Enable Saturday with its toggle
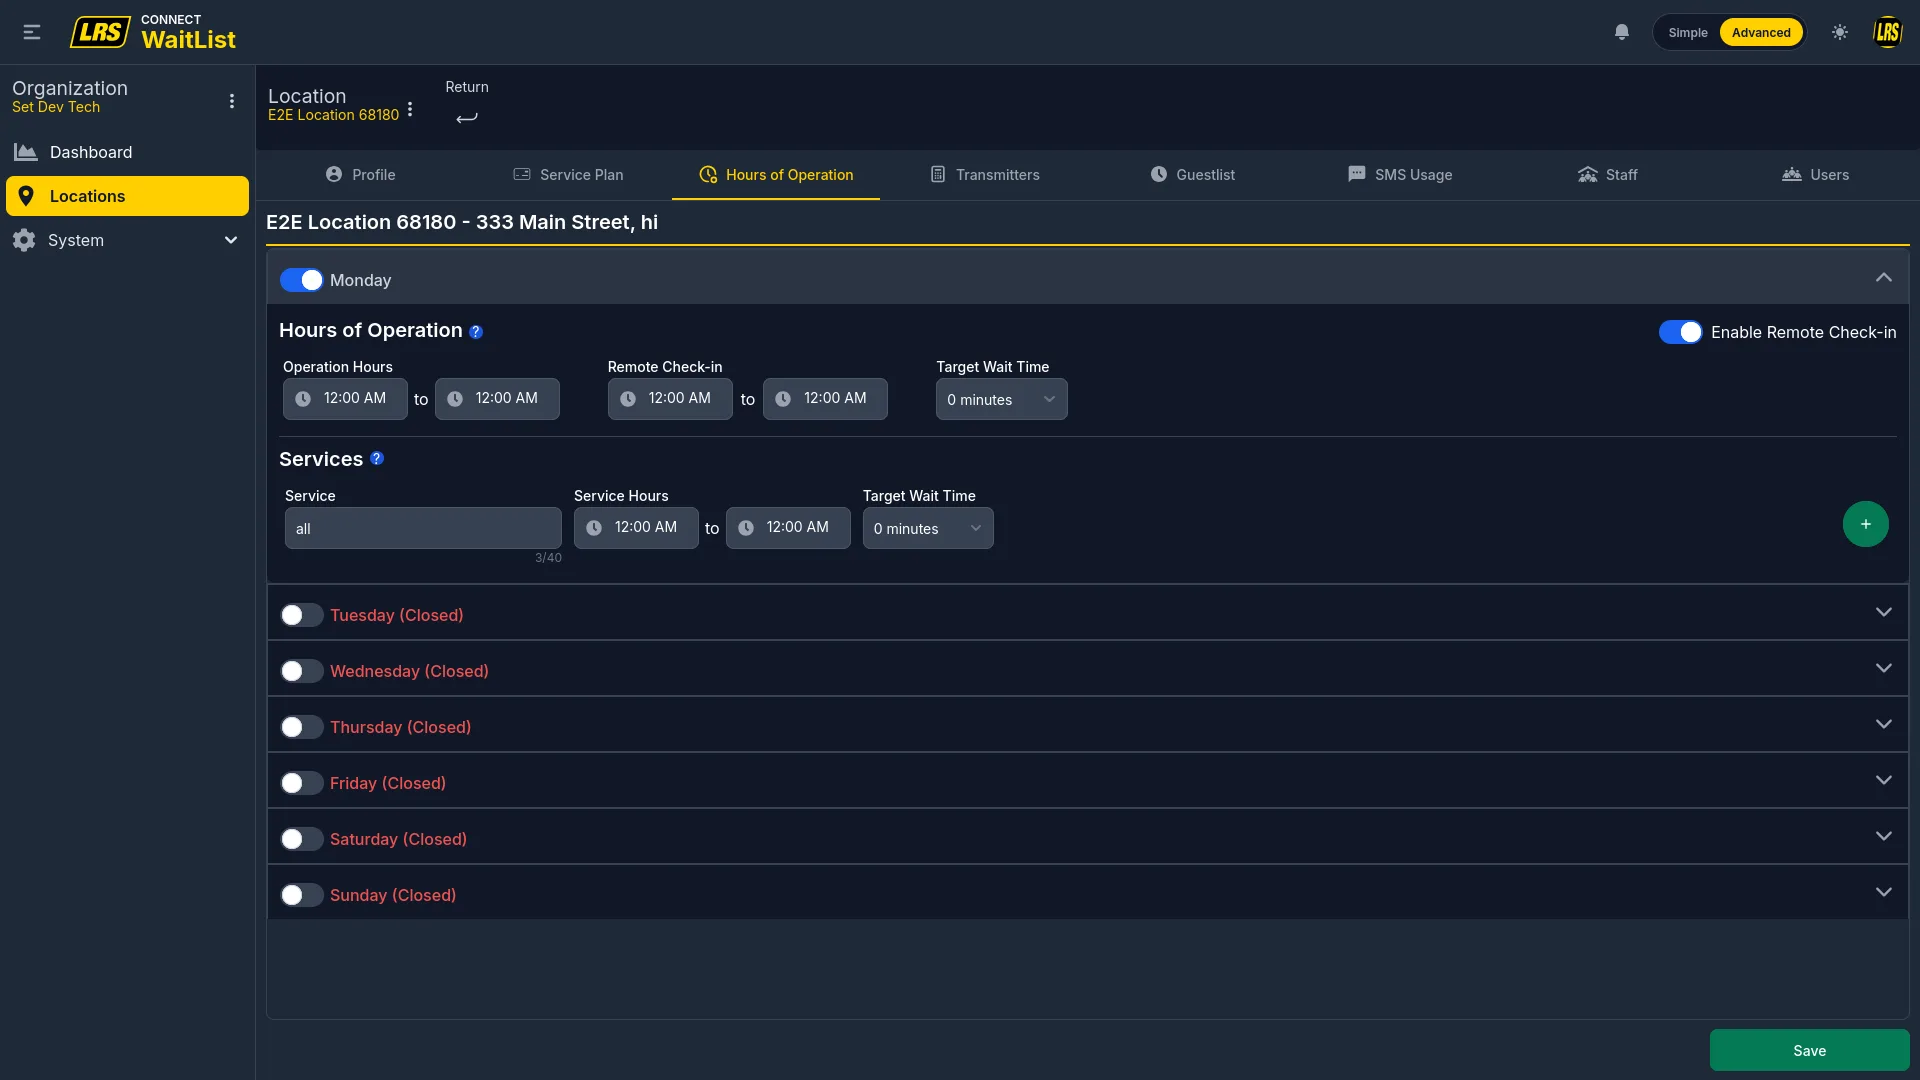Image resolution: width=1920 pixels, height=1080 pixels. (301, 839)
